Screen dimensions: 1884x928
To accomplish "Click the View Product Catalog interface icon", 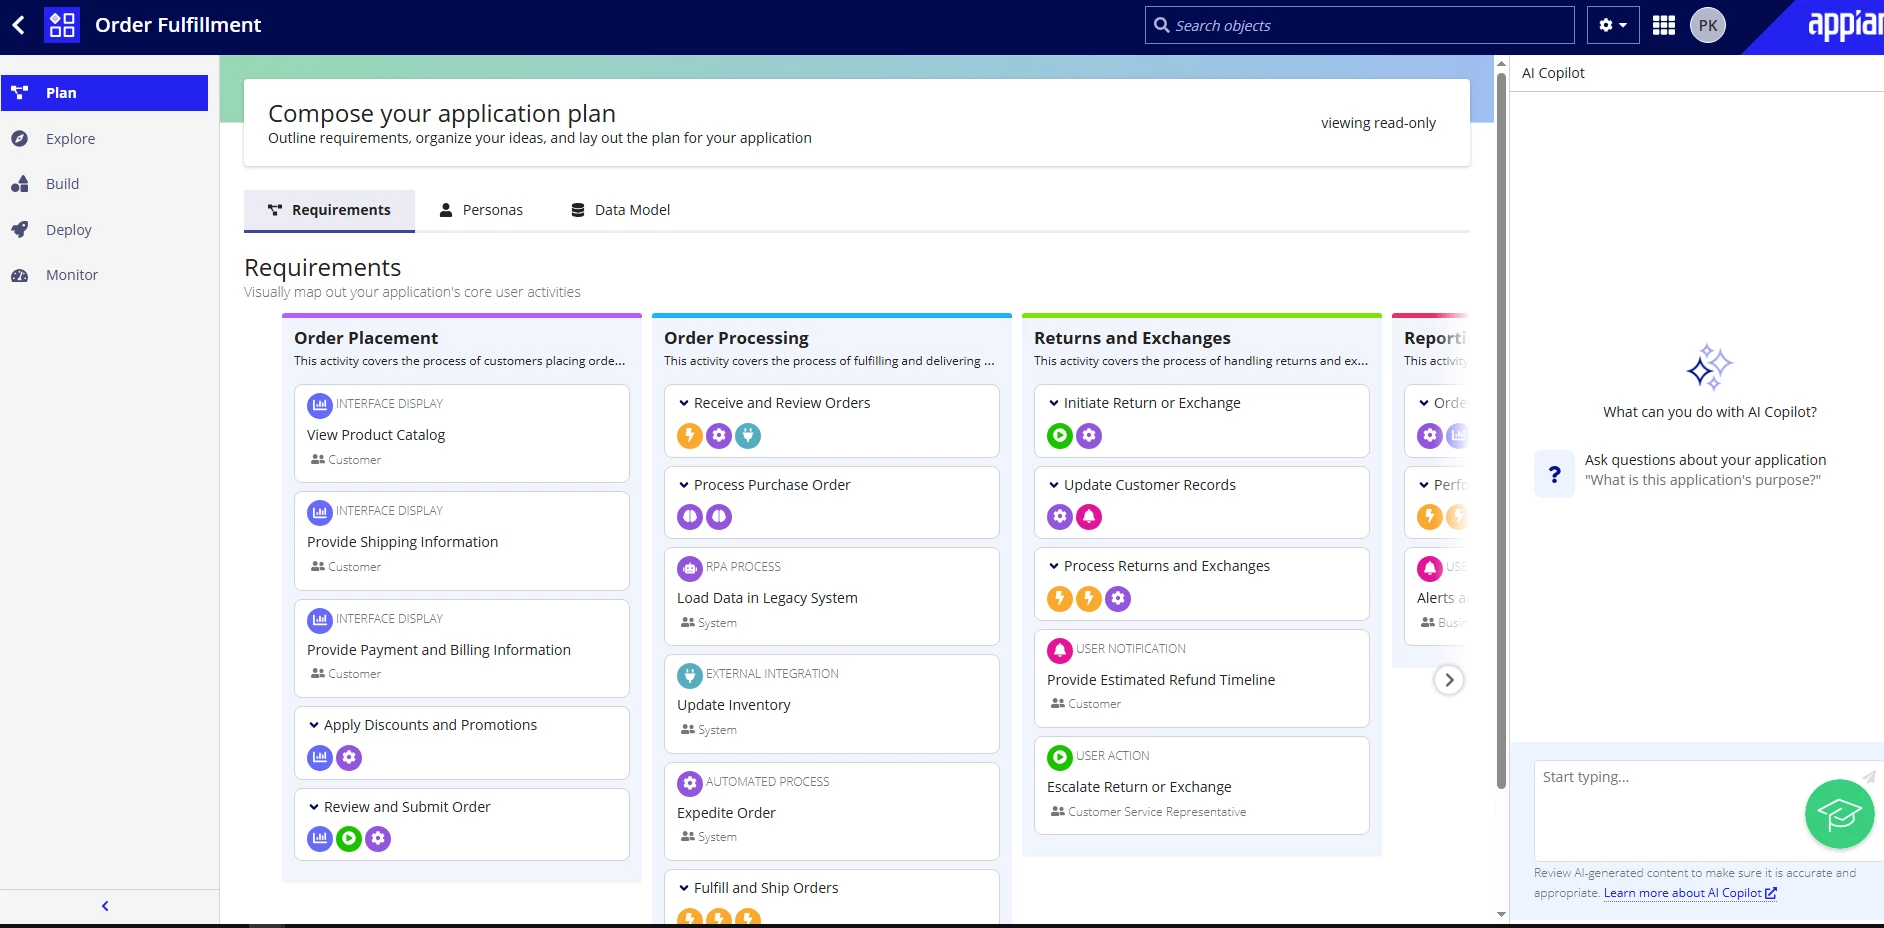I will pos(319,405).
